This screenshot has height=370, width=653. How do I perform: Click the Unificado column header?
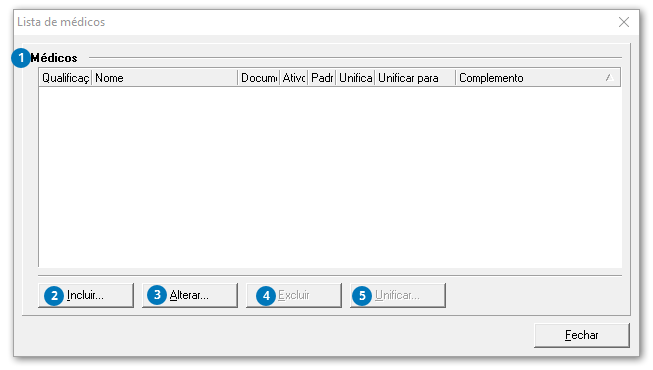355,78
